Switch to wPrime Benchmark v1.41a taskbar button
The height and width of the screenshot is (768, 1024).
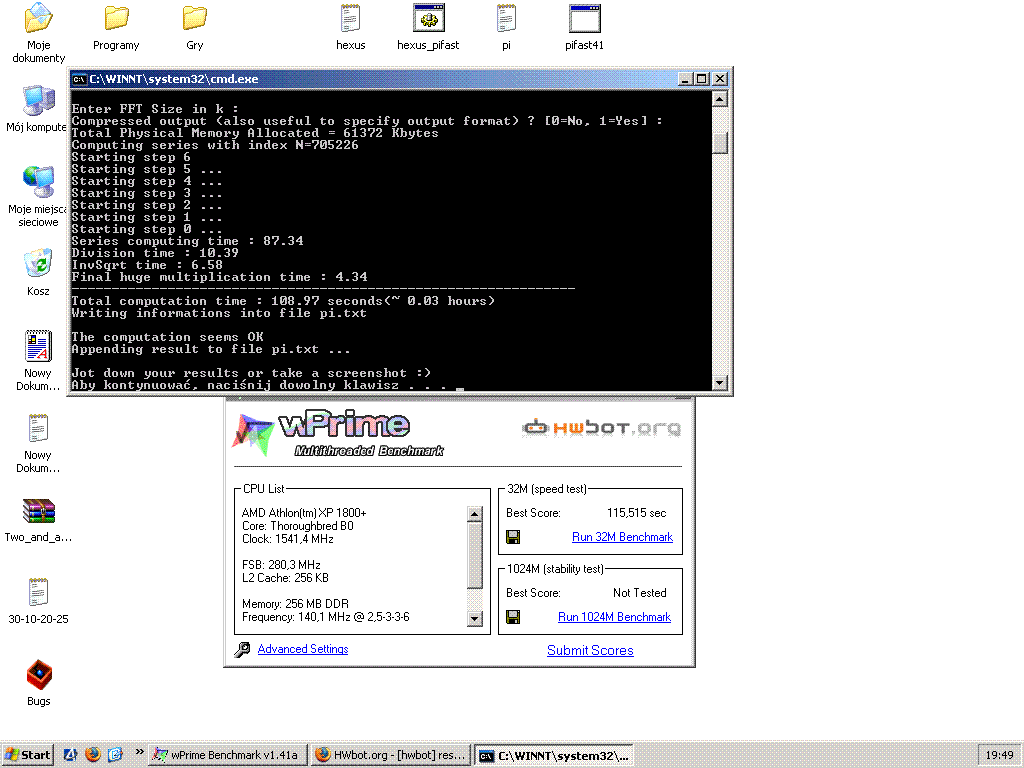pyautogui.click(x=227, y=755)
